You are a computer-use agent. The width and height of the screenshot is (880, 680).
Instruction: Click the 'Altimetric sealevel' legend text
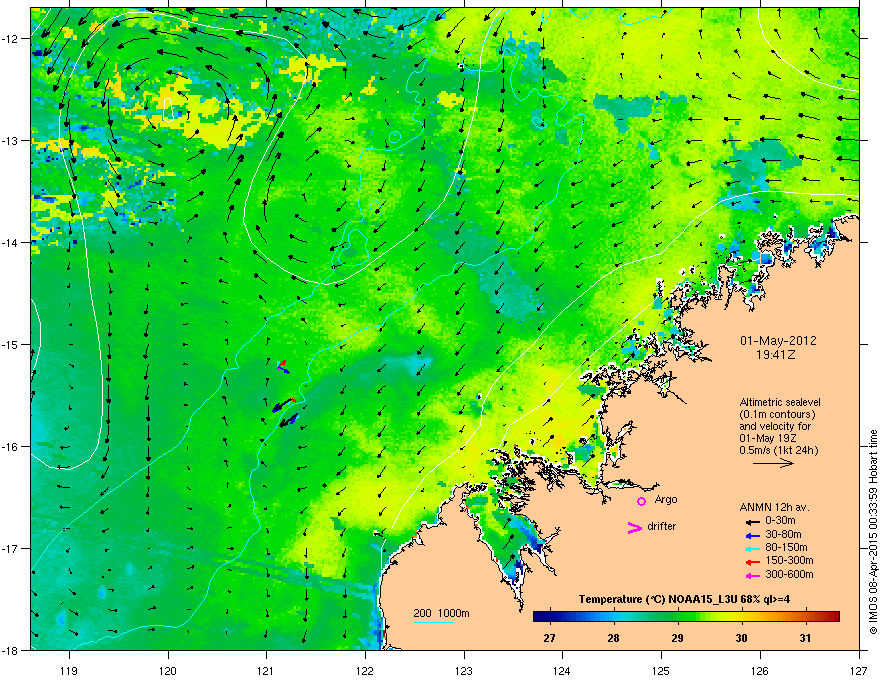point(780,402)
